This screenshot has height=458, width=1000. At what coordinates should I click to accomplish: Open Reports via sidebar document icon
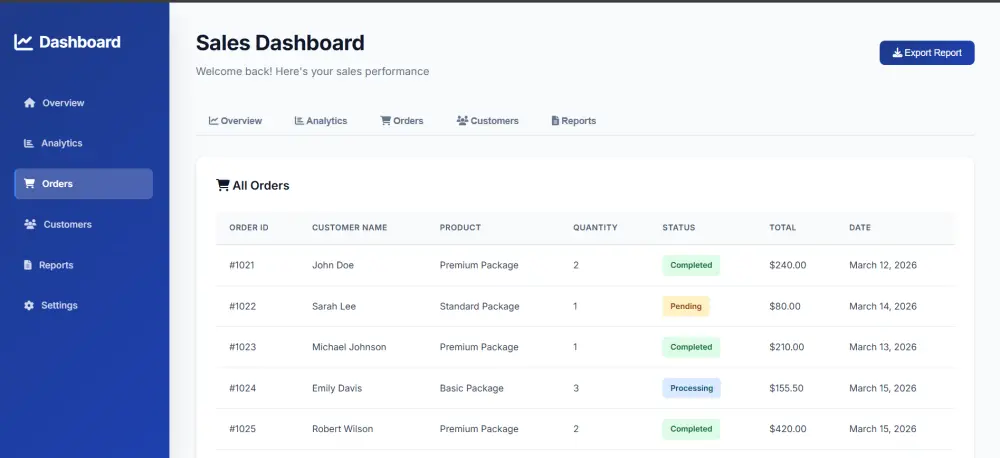pyautogui.click(x=28, y=265)
